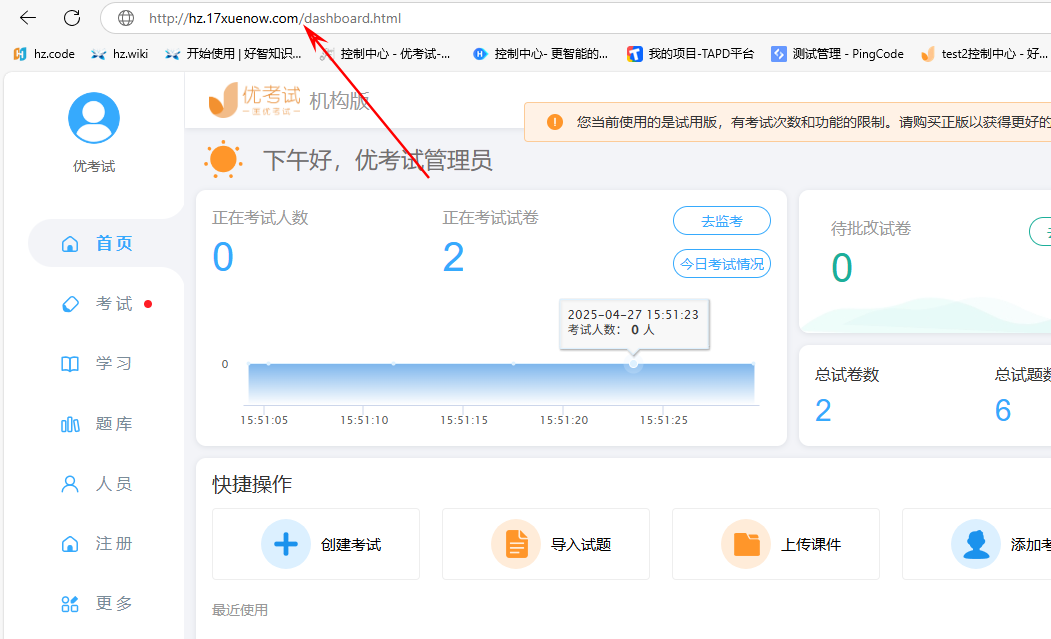1051x639 pixels.
Task: Open the 控制中心- 更智能的 bookmark
Action: coord(540,54)
